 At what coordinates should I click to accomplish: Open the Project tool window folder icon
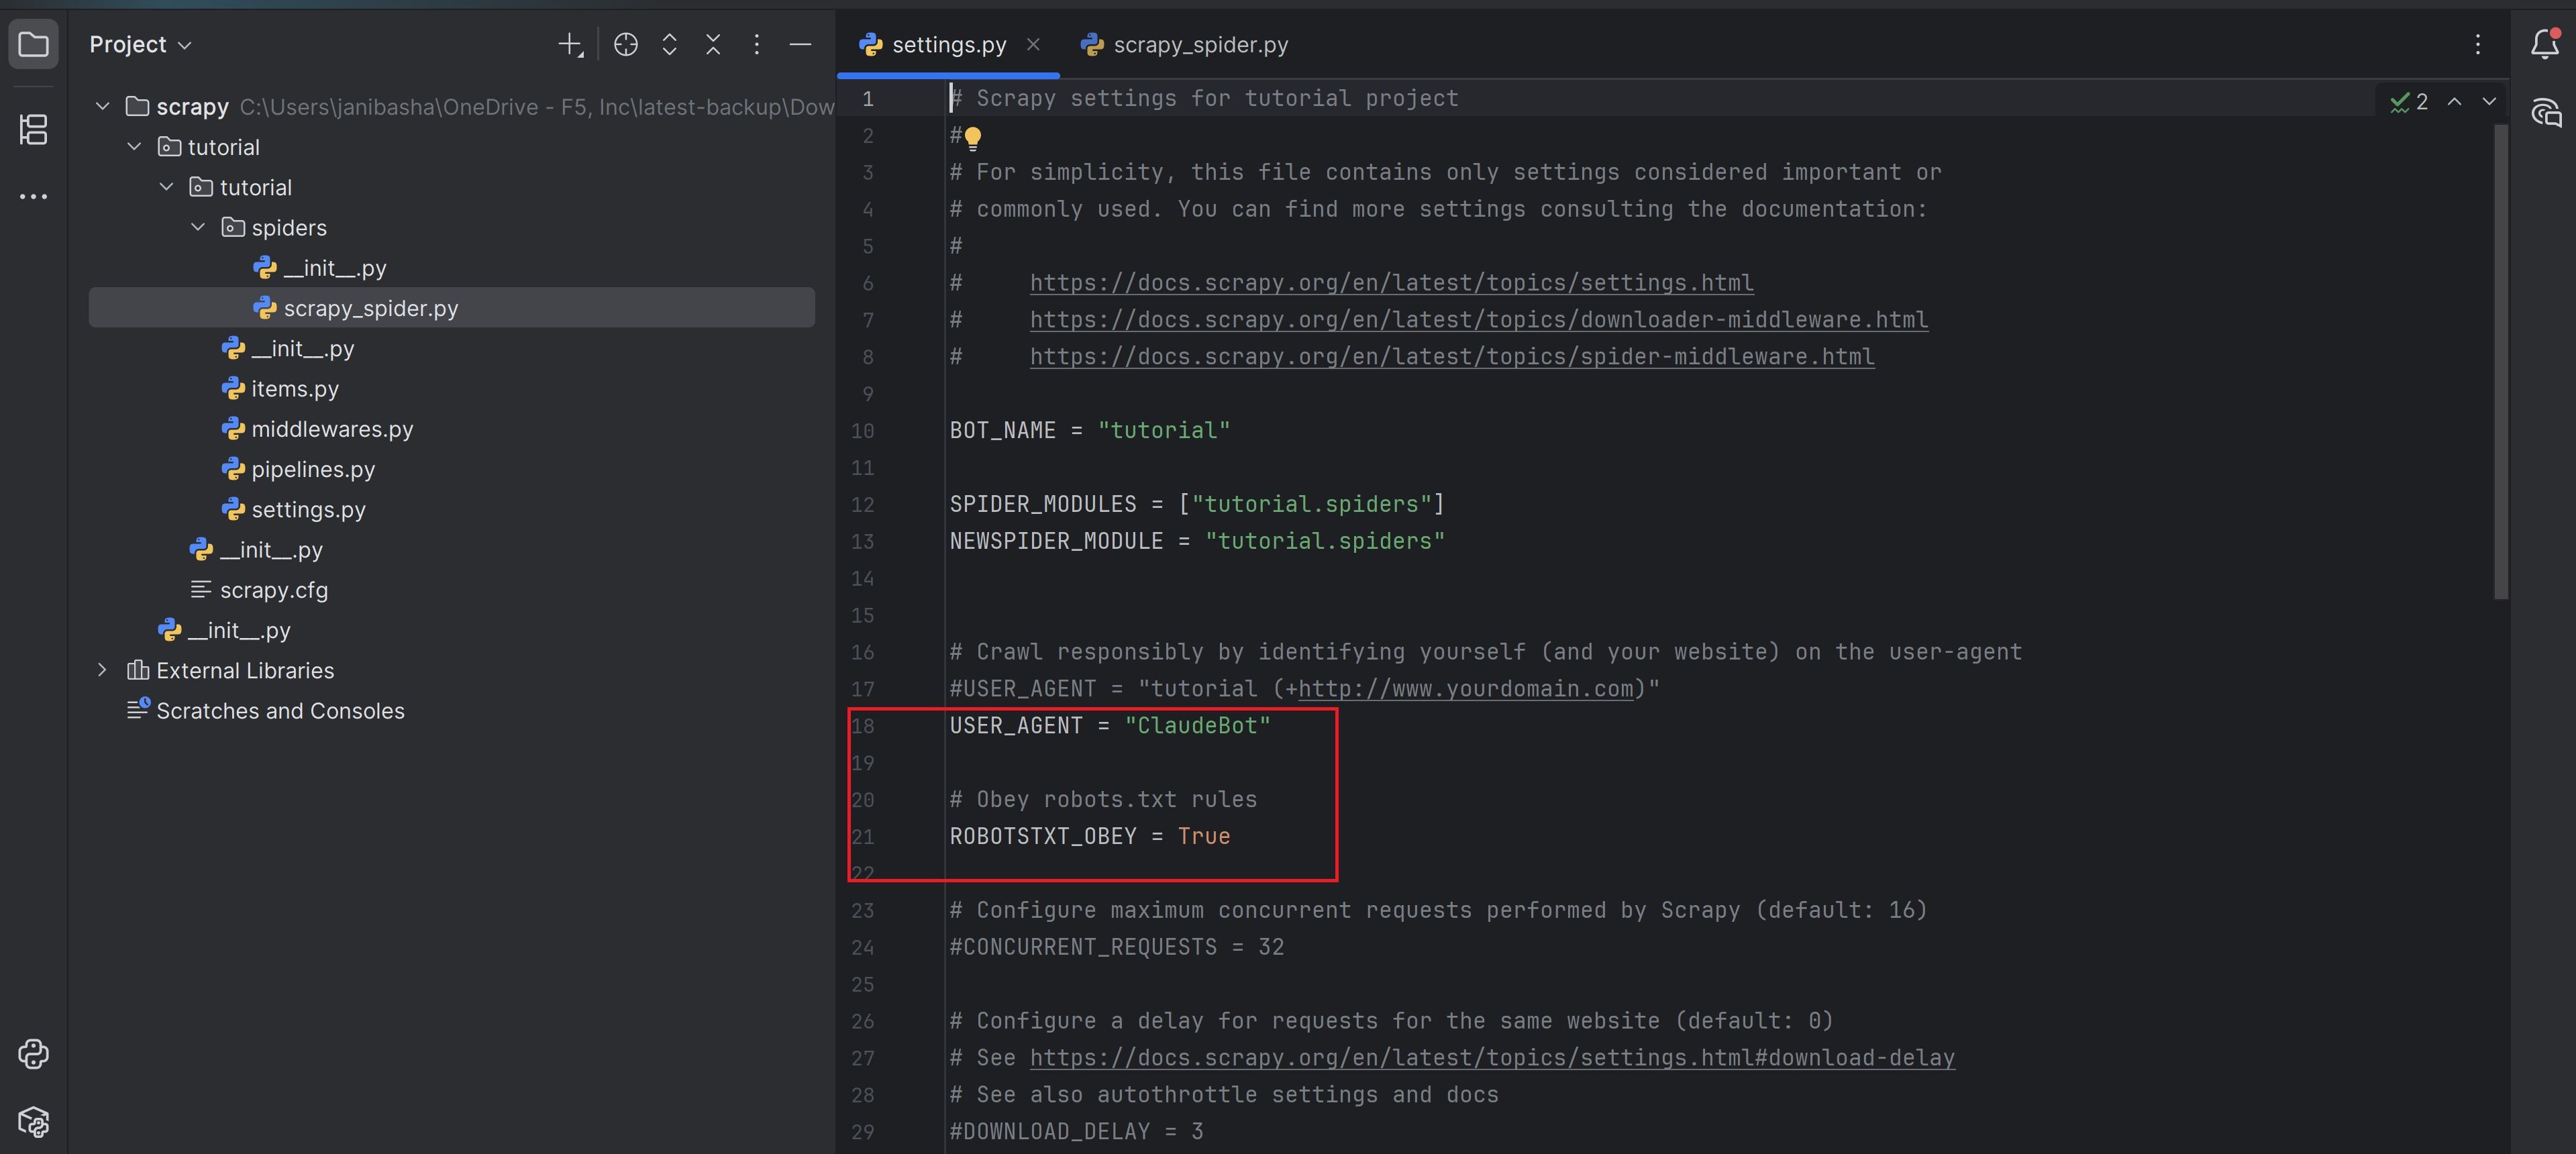coord(33,44)
